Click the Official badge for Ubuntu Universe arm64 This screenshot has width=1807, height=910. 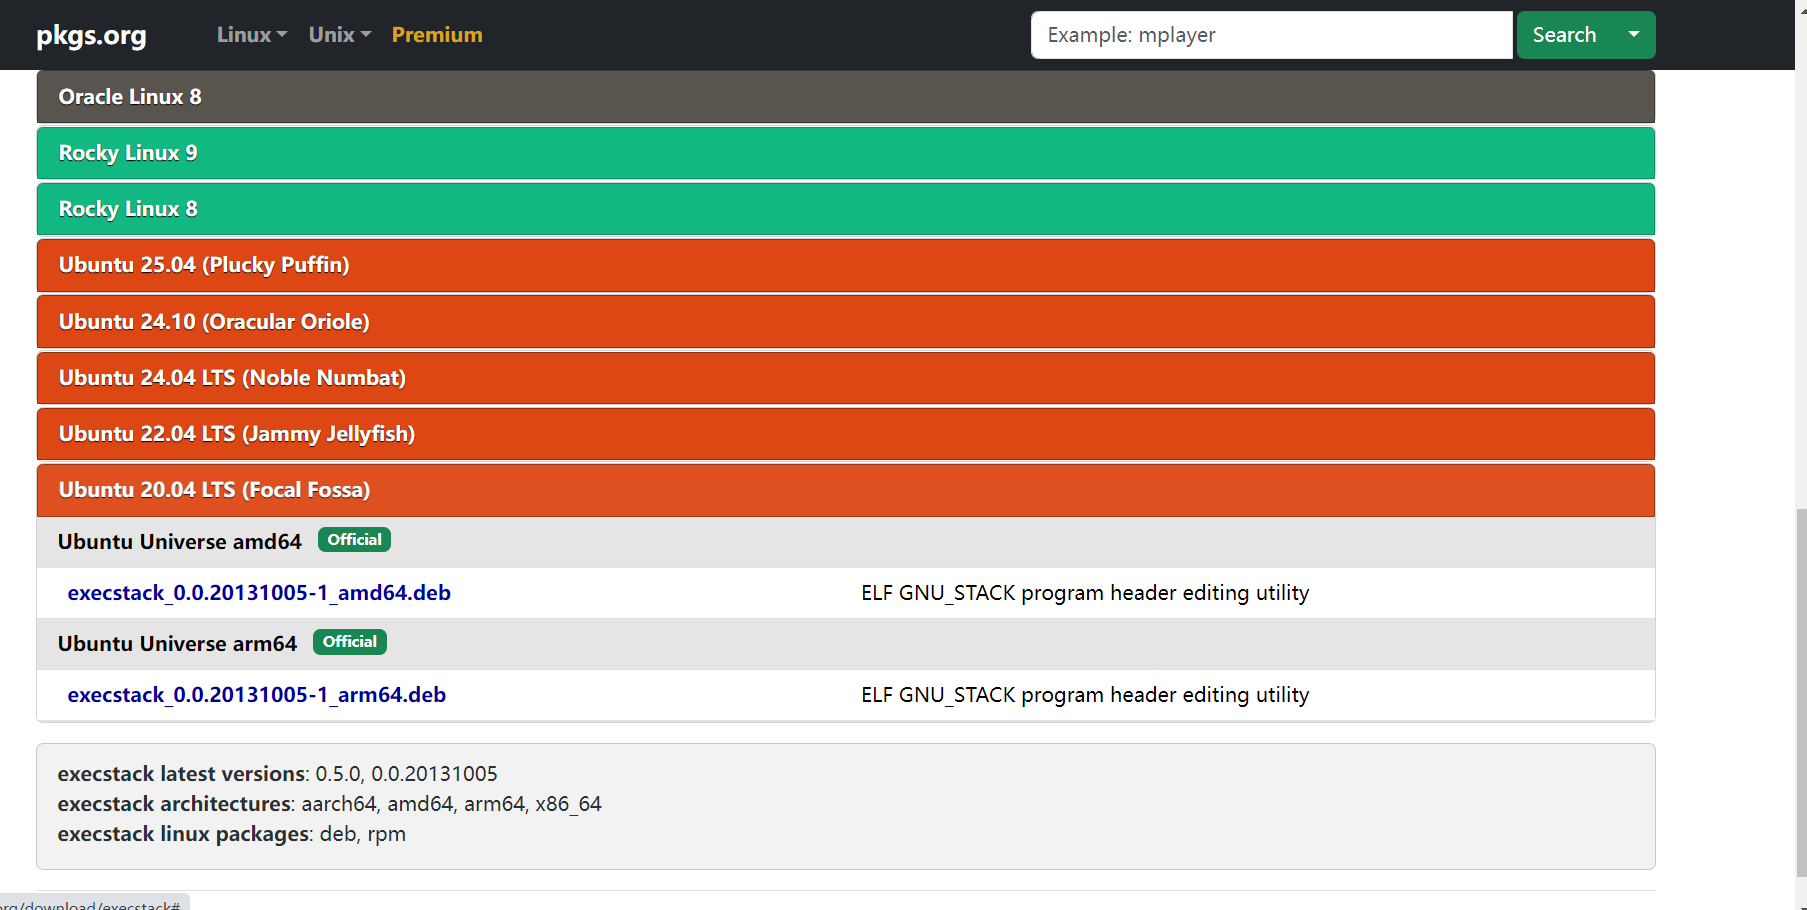tap(350, 642)
